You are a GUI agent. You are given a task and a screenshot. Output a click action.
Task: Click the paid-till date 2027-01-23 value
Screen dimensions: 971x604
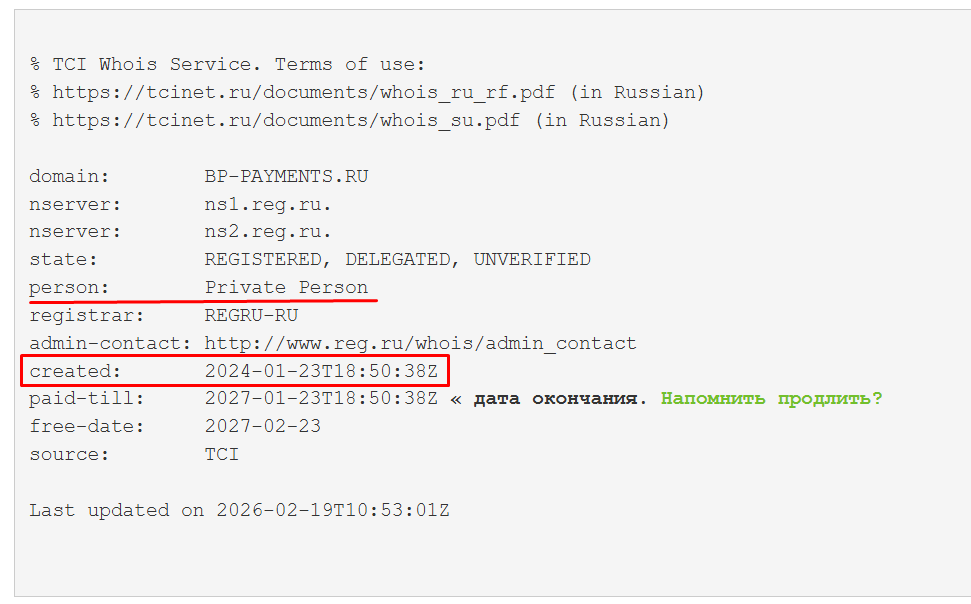321,399
